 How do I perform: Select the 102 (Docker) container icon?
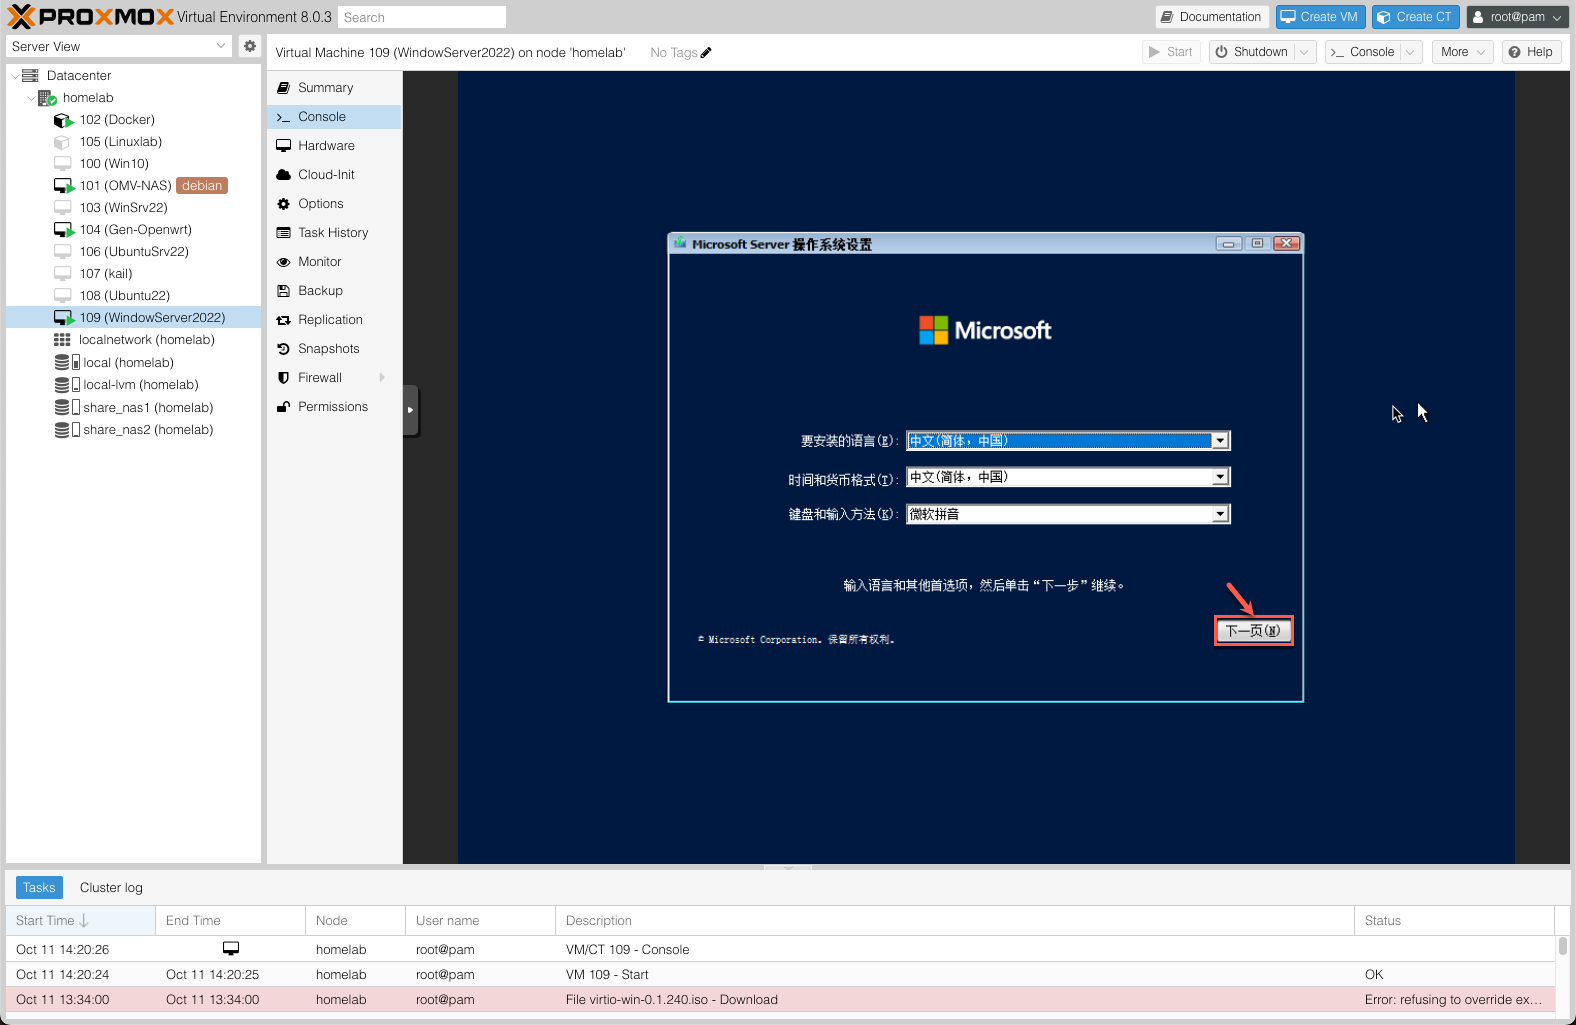63,120
